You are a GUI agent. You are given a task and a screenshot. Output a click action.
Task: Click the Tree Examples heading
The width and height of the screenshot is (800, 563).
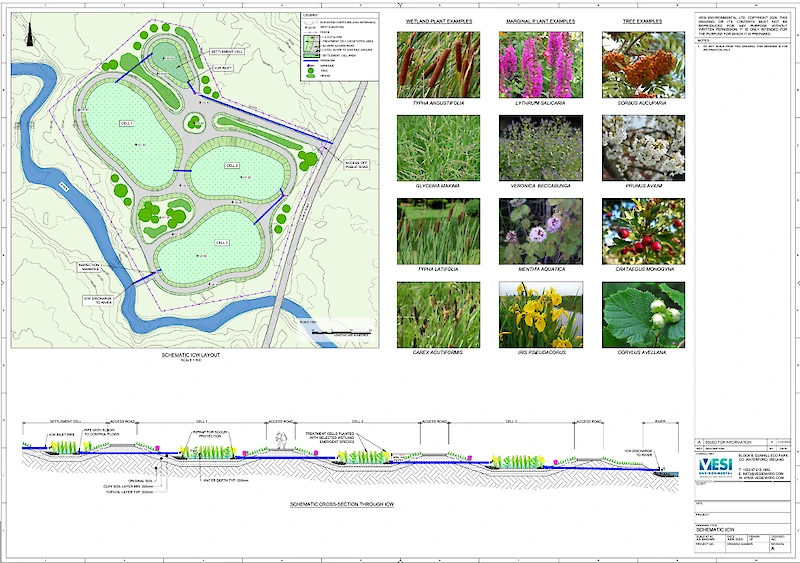pos(642,21)
